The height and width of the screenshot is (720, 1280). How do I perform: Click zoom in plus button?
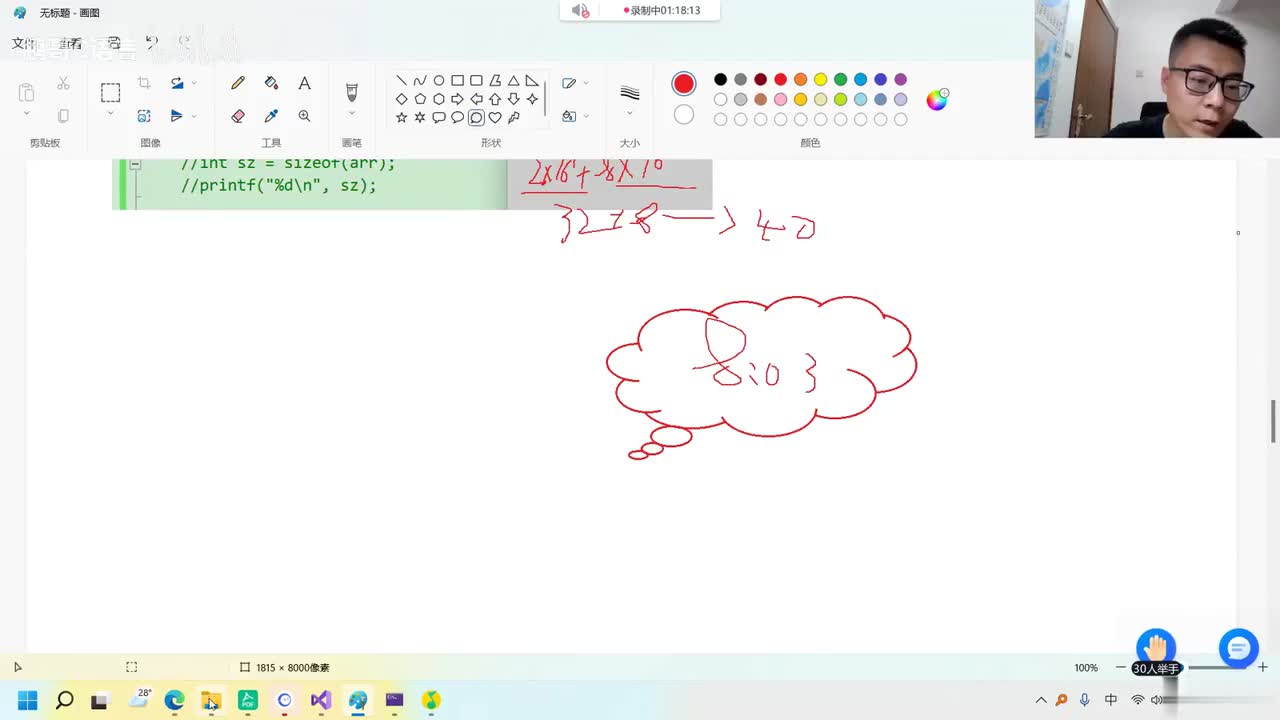click(x=1263, y=667)
